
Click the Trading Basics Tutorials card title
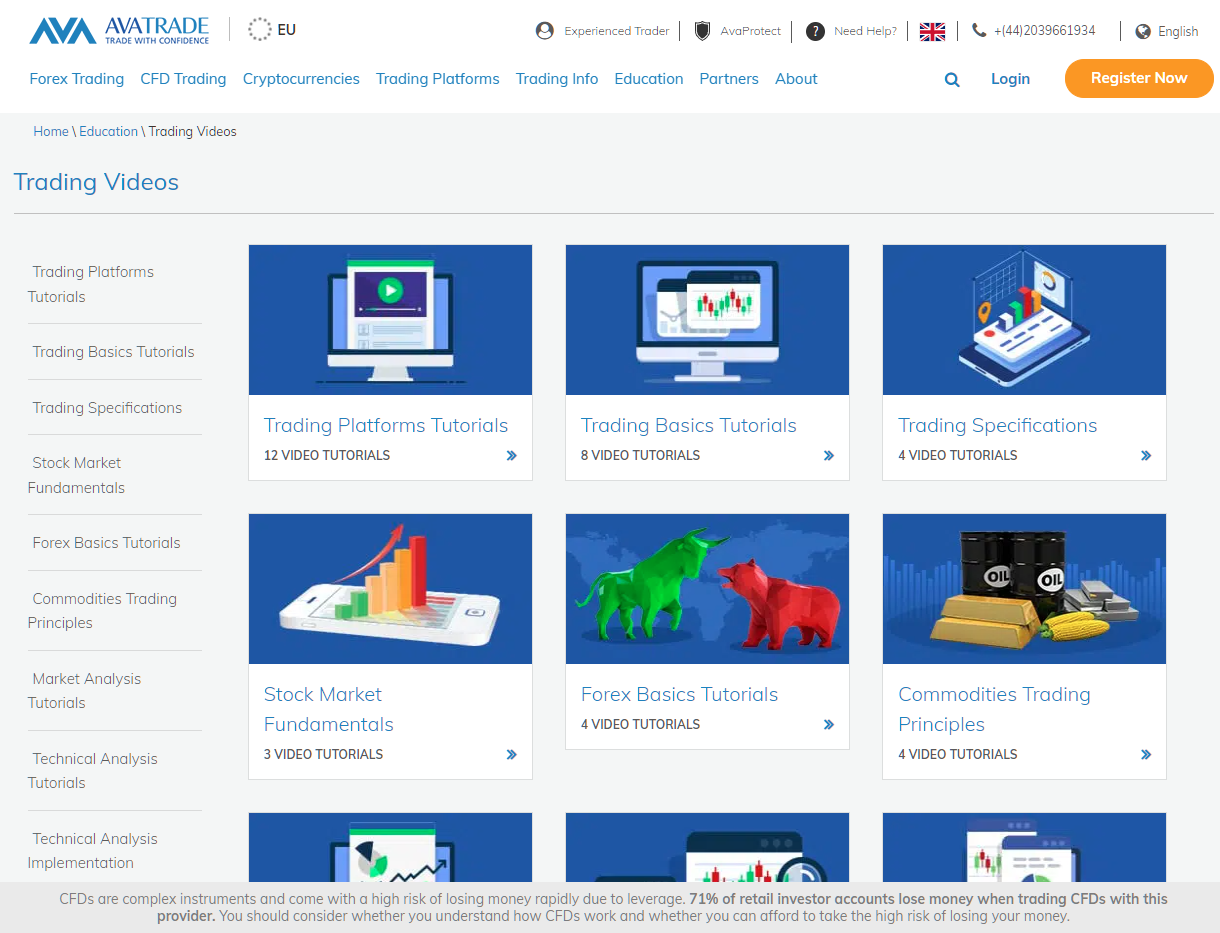(x=689, y=425)
